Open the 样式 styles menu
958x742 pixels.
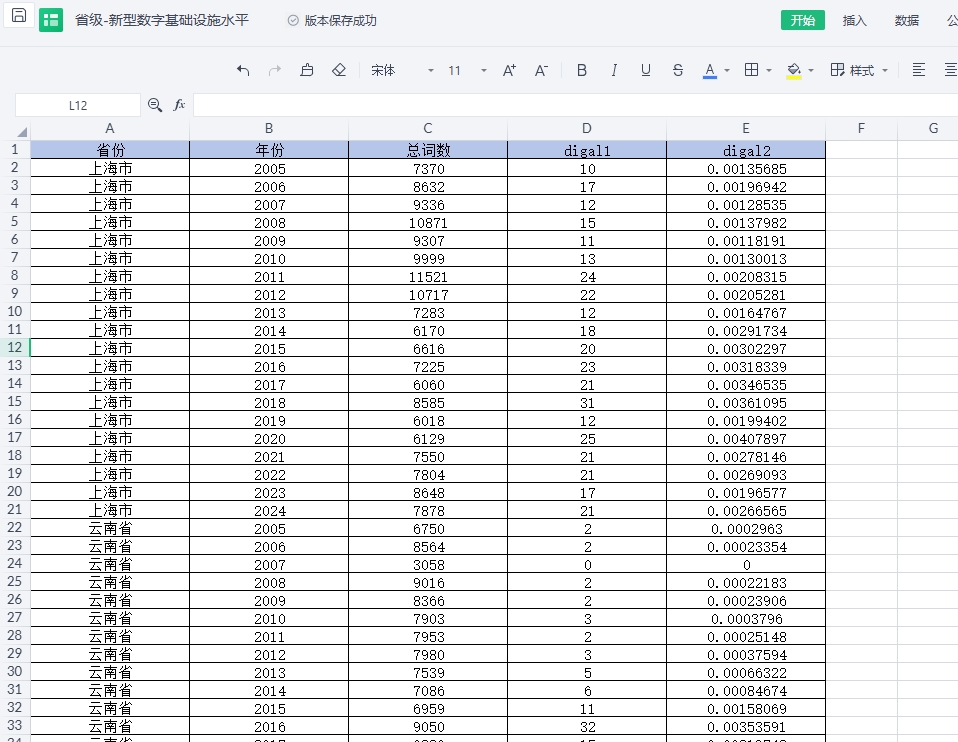pos(858,70)
